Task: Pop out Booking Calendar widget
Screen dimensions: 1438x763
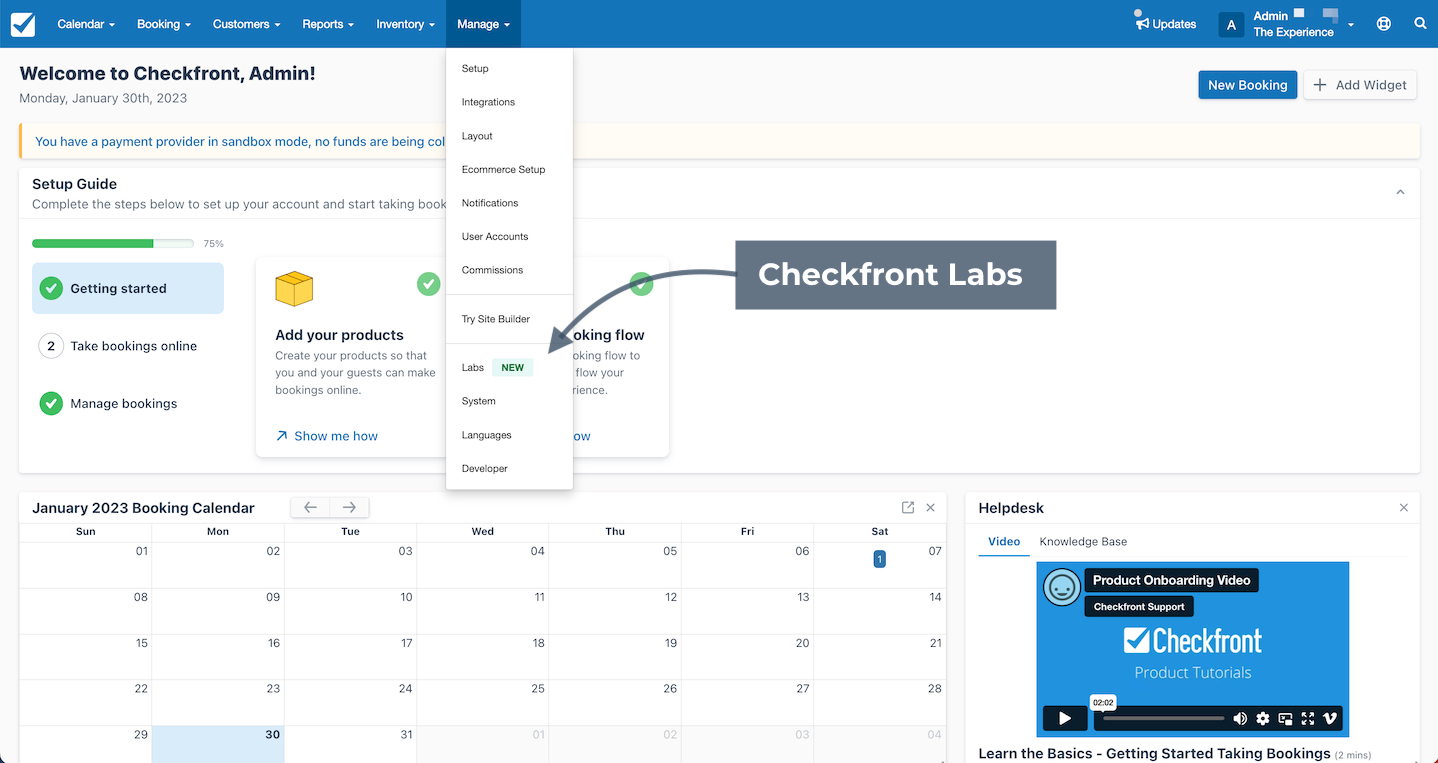Action: pyautogui.click(x=908, y=508)
